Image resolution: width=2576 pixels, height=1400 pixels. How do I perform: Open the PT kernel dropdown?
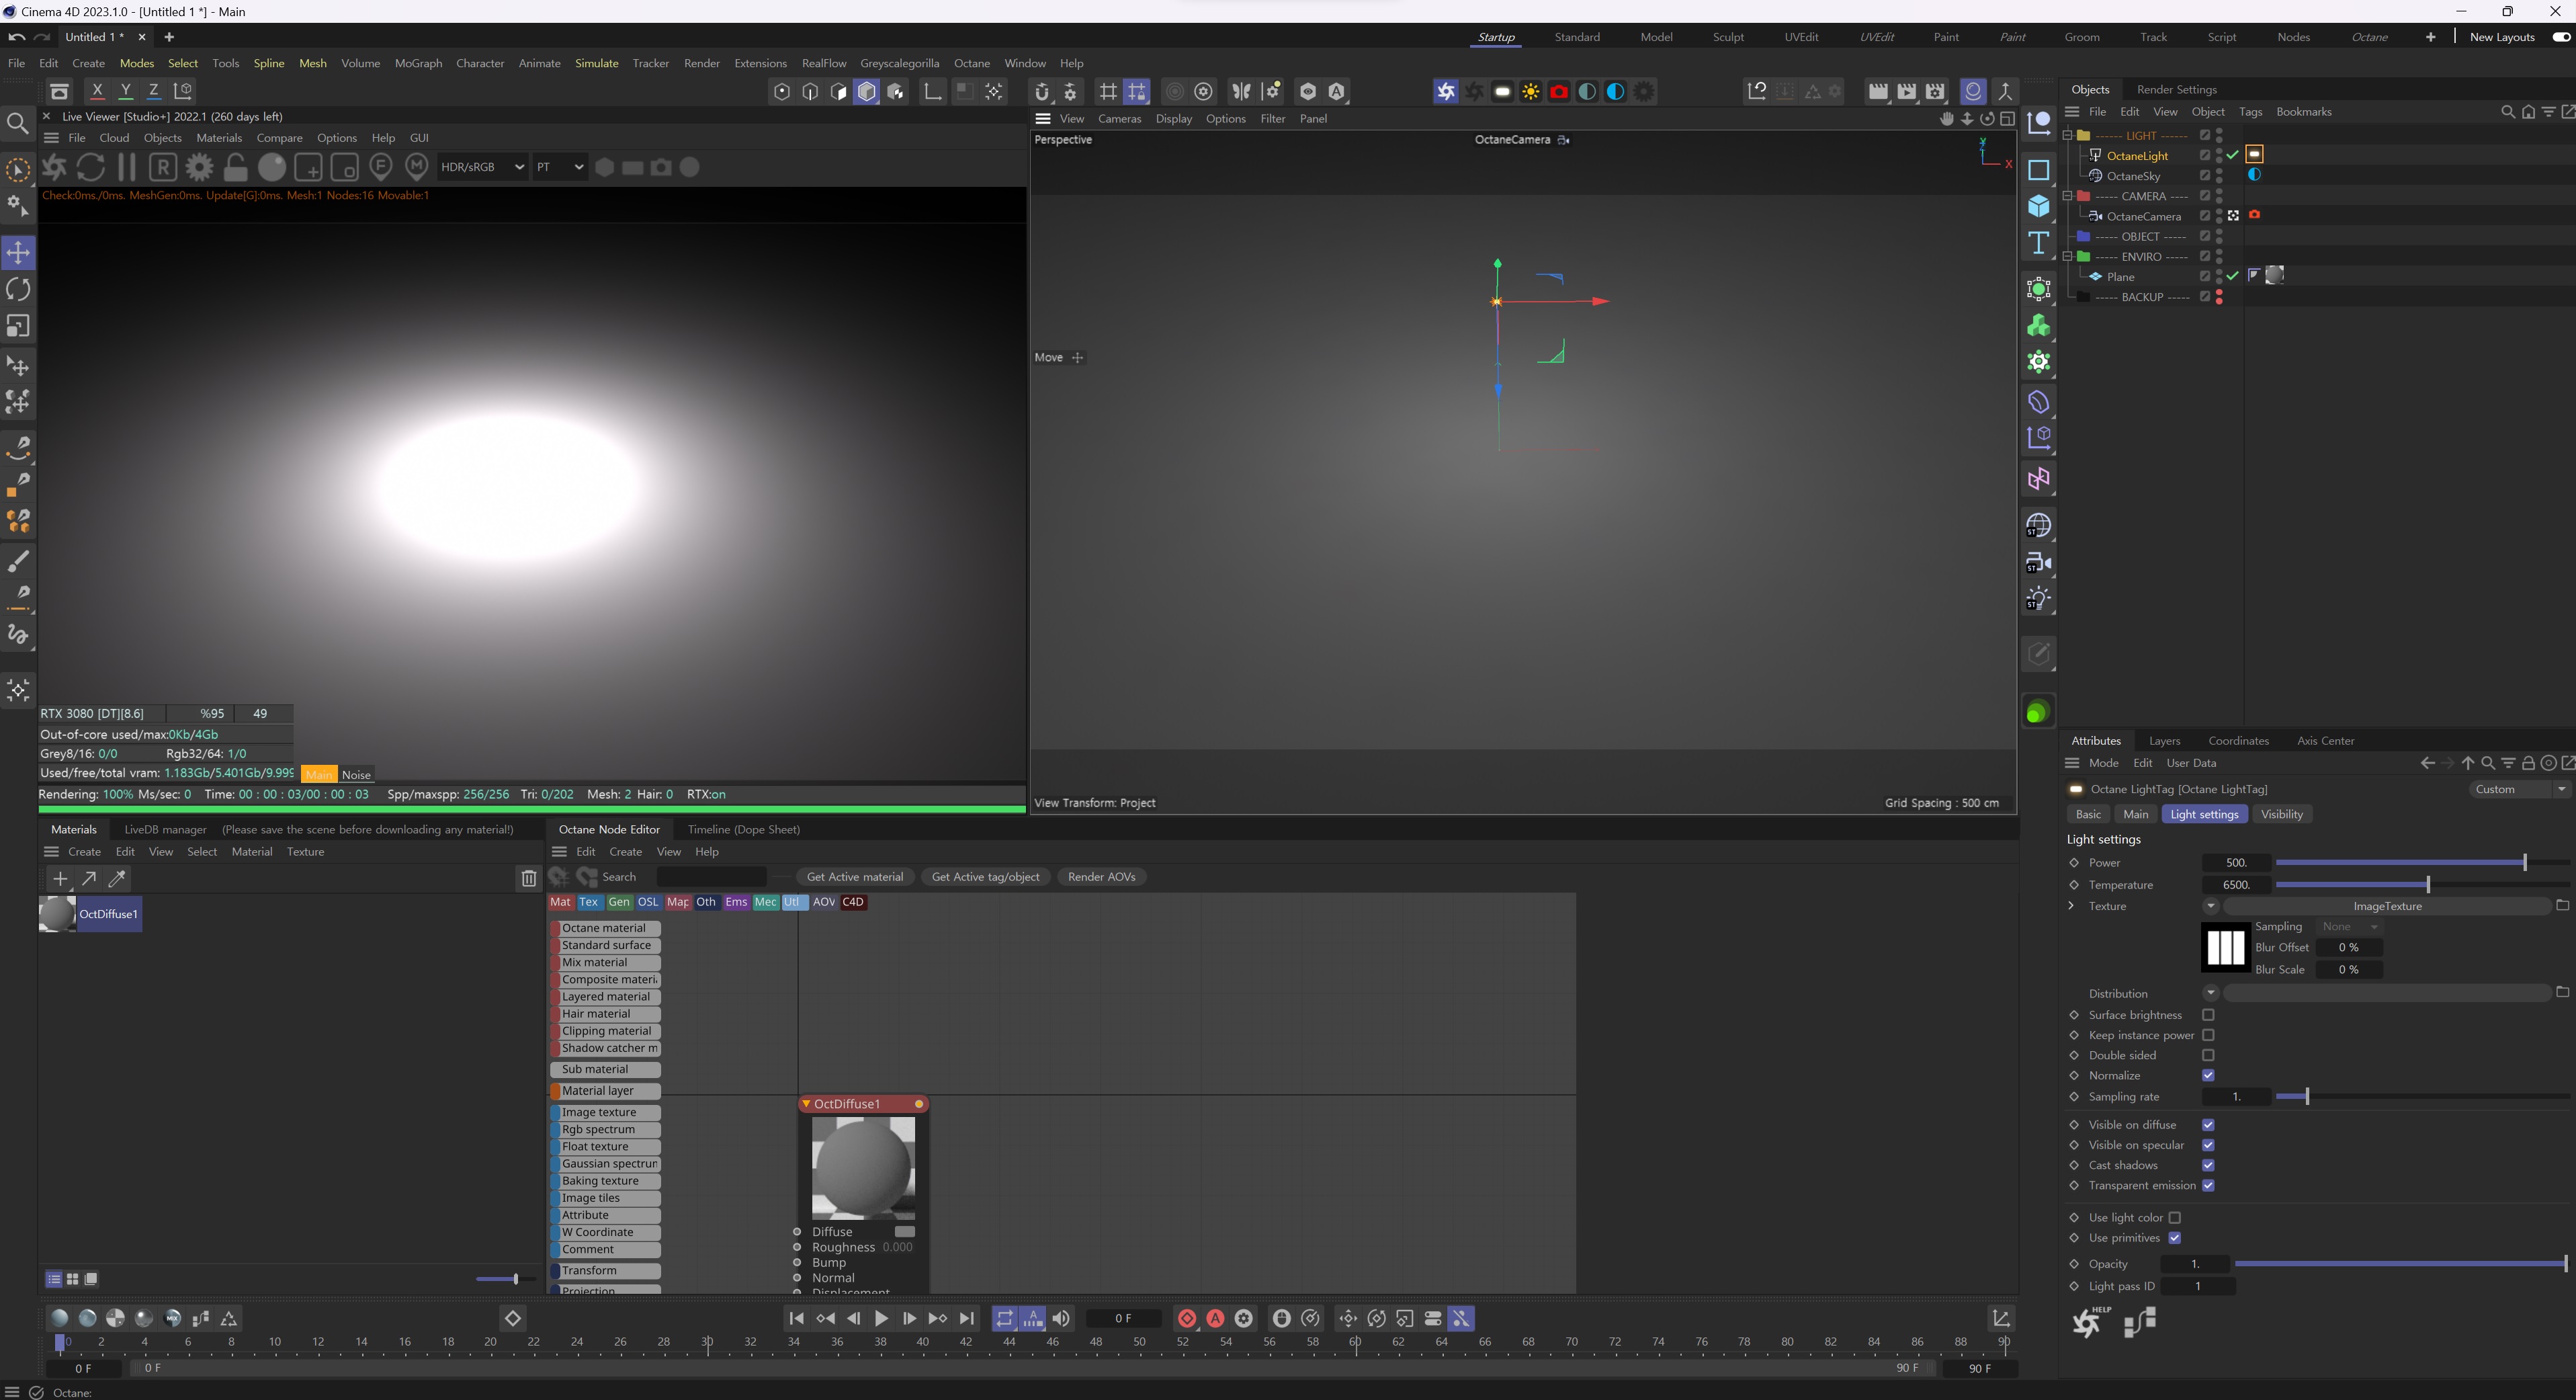(559, 167)
